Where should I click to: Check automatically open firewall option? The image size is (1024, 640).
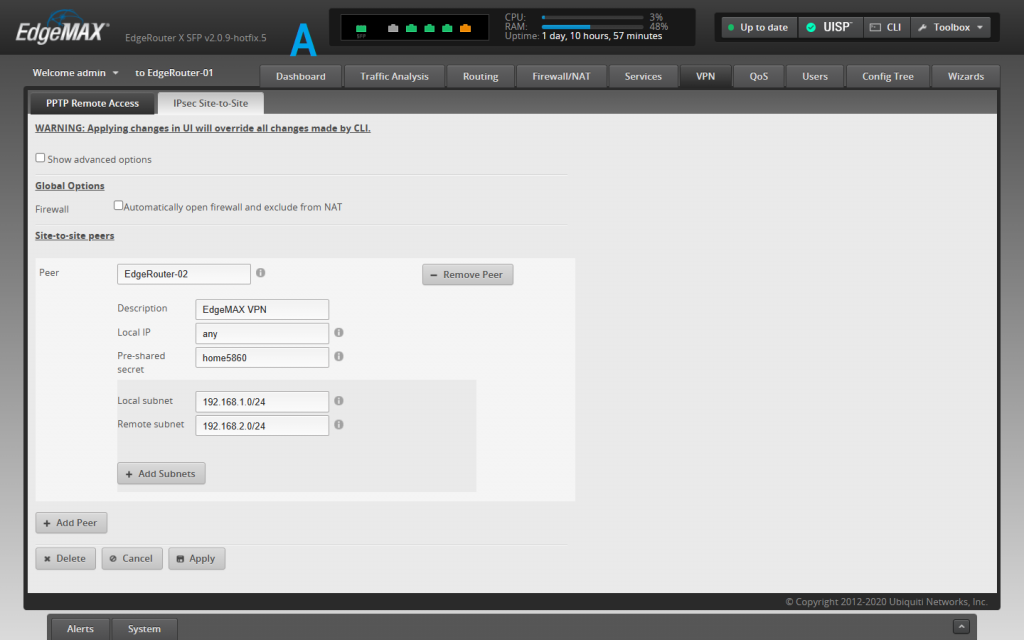coord(118,206)
